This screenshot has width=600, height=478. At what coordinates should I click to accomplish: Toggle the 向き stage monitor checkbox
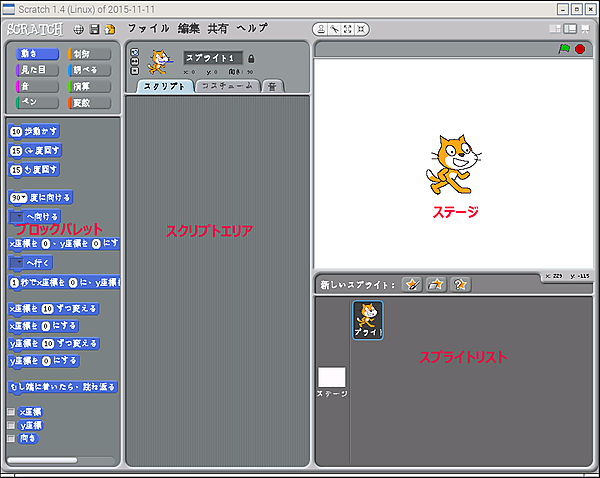click(11, 438)
